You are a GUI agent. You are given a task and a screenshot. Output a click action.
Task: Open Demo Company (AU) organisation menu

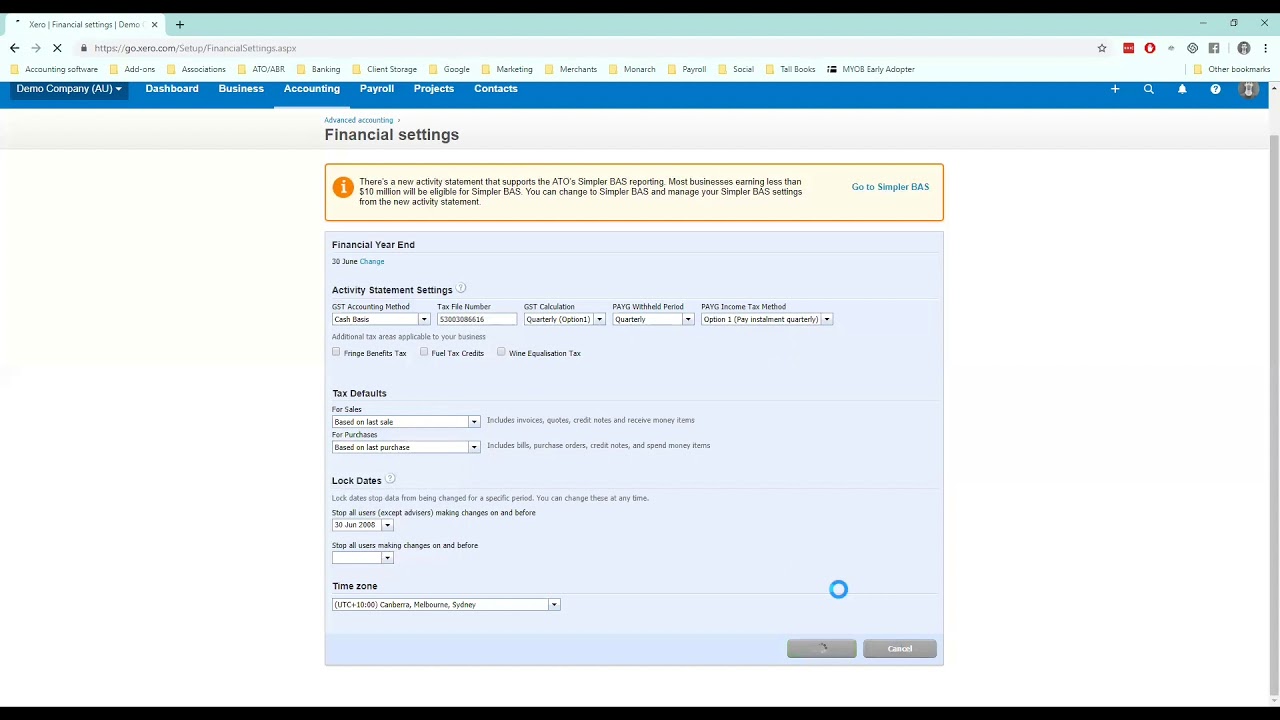(x=69, y=89)
